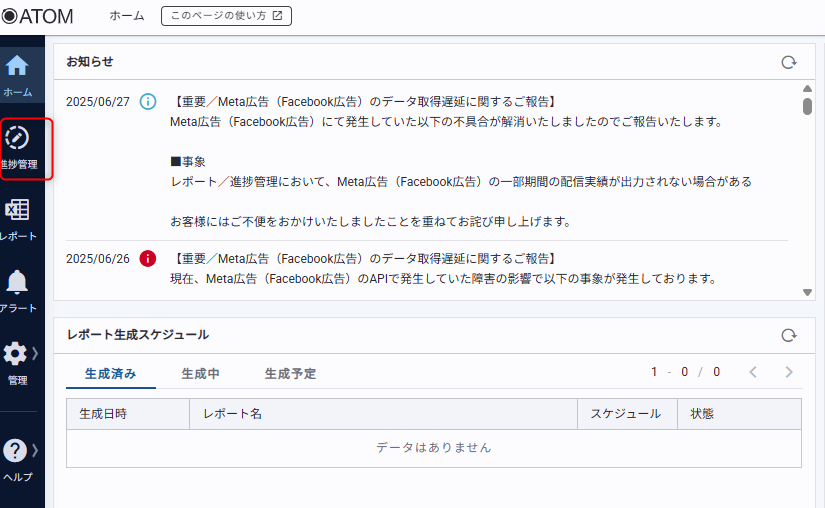Open このページの使い方 link
The width and height of the screenshot is (825, 508).
point(226,16)
